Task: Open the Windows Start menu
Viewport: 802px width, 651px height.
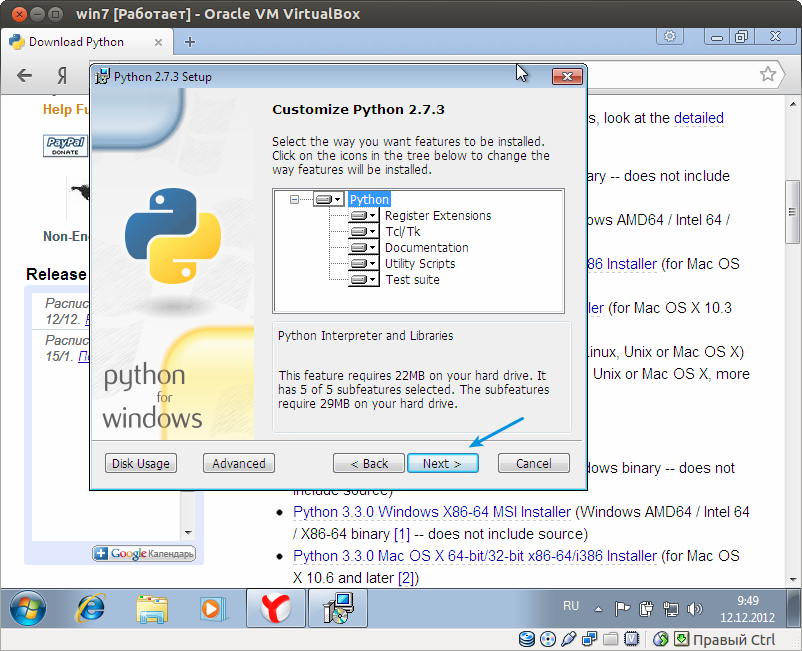Action: click(28, 609)
